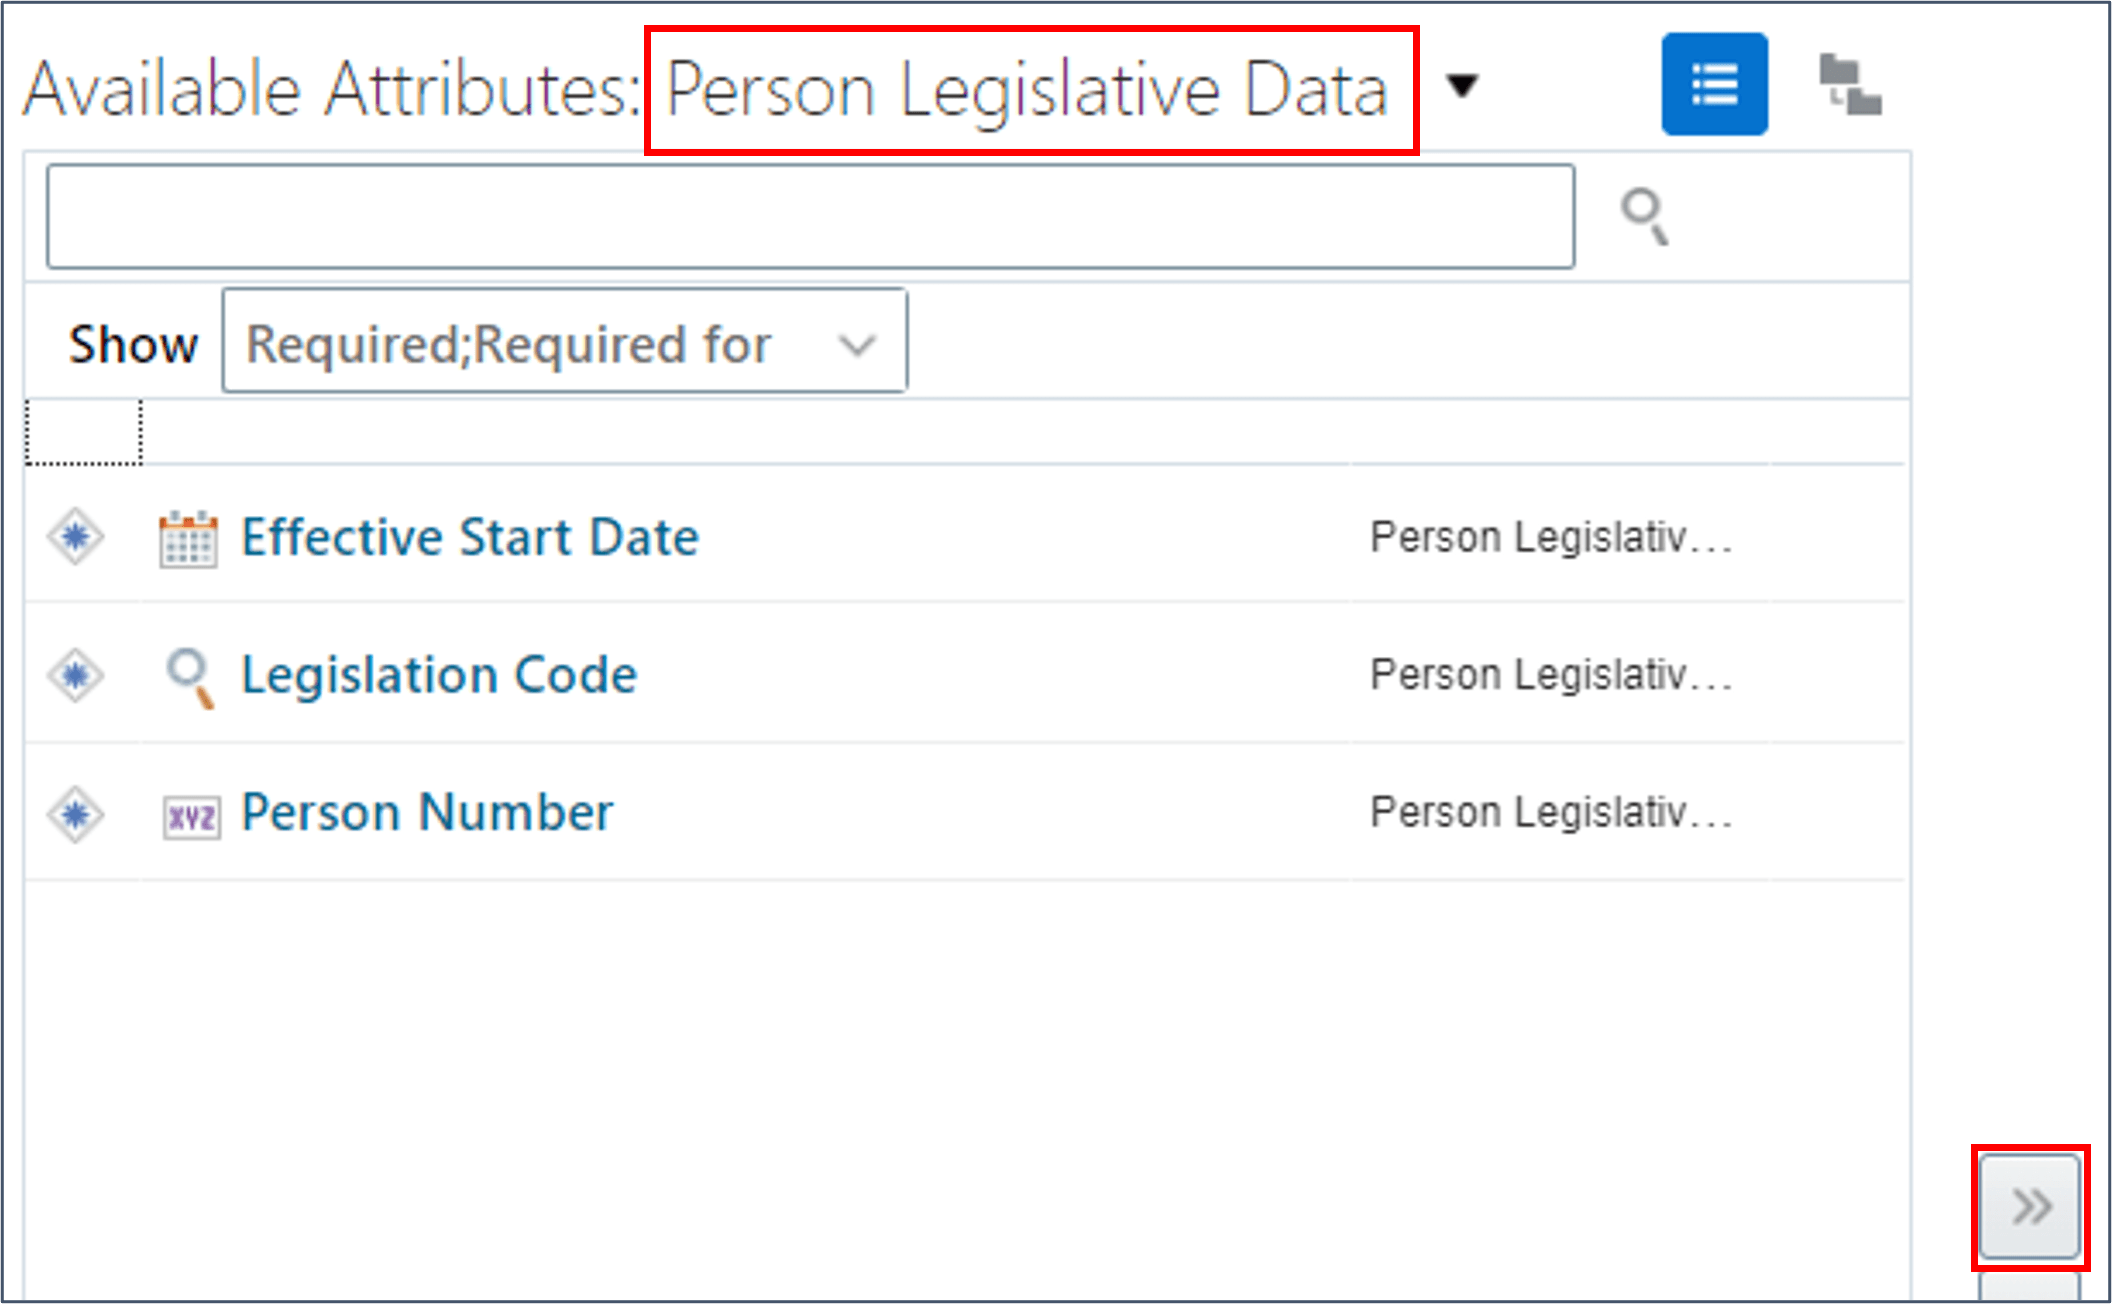This screenshot has height=1304, width=2112.
Task: Toggle the required asterisk marker for Legislation Code
Action: tap(75, 675)
